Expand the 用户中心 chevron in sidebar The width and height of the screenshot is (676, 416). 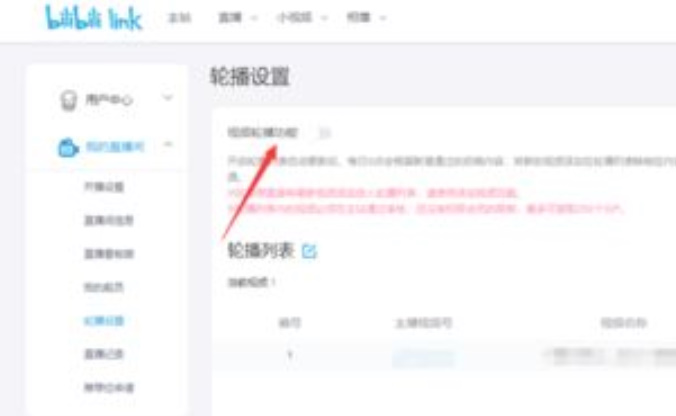click(168, 98)
